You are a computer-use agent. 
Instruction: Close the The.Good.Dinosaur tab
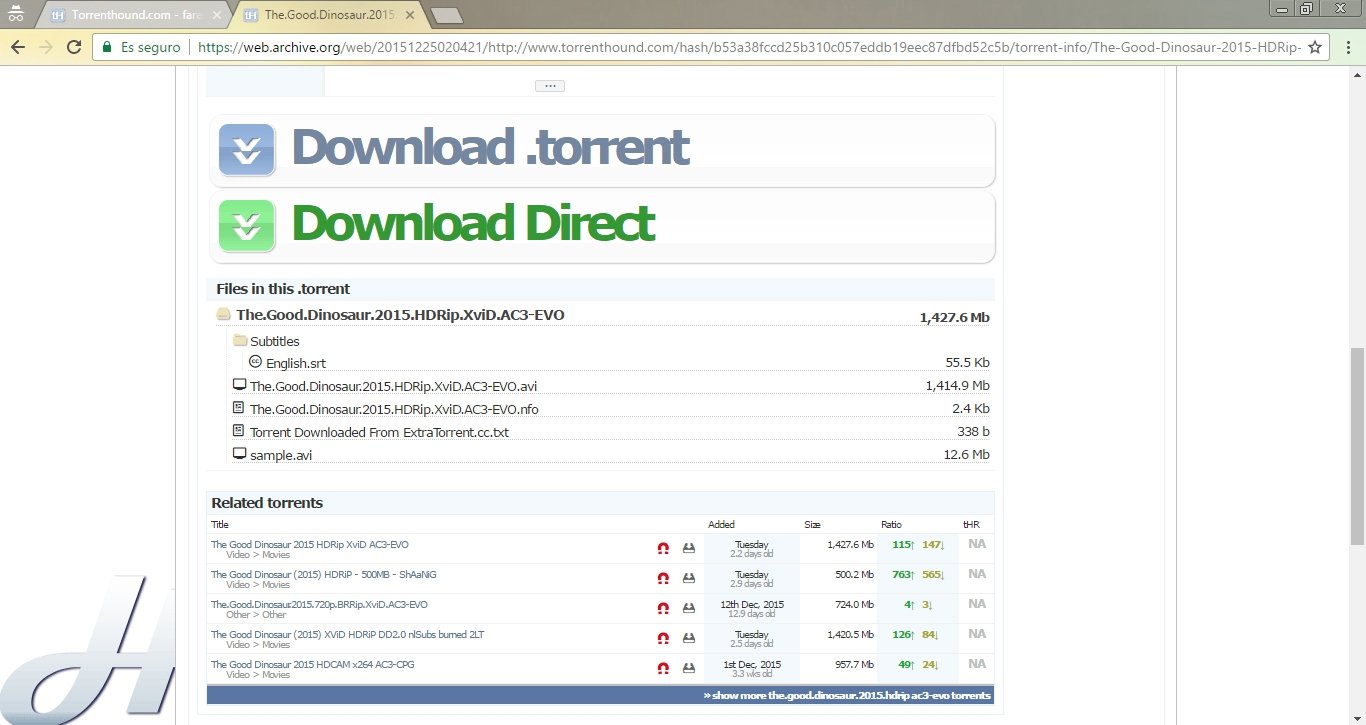coord(410,15)
